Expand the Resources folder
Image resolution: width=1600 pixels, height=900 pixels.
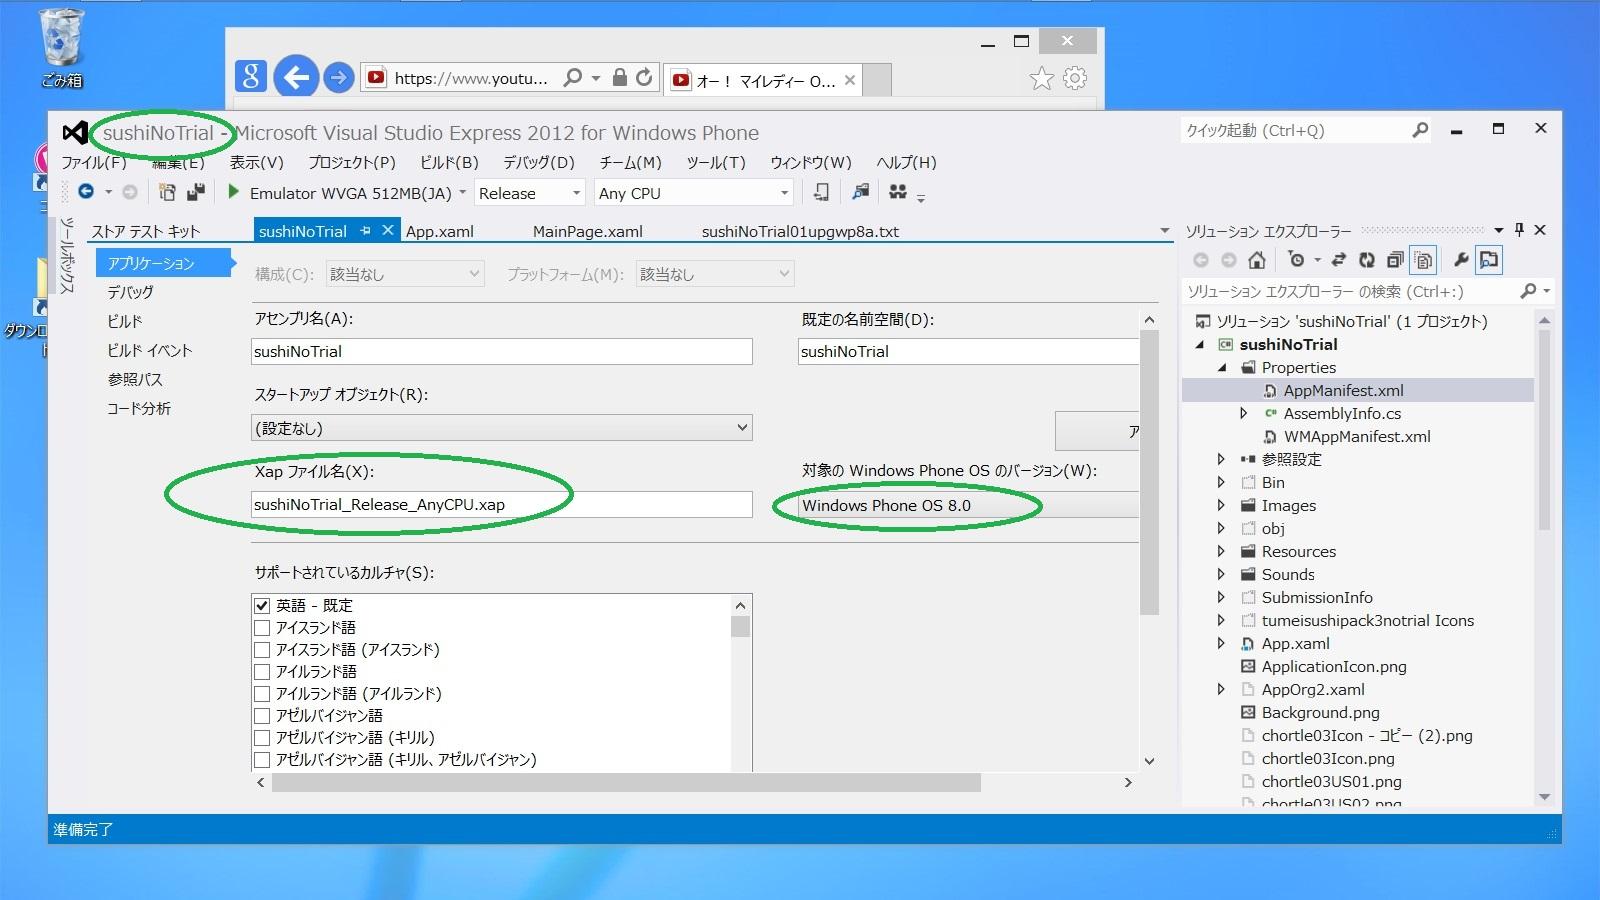pos(1221,551)
